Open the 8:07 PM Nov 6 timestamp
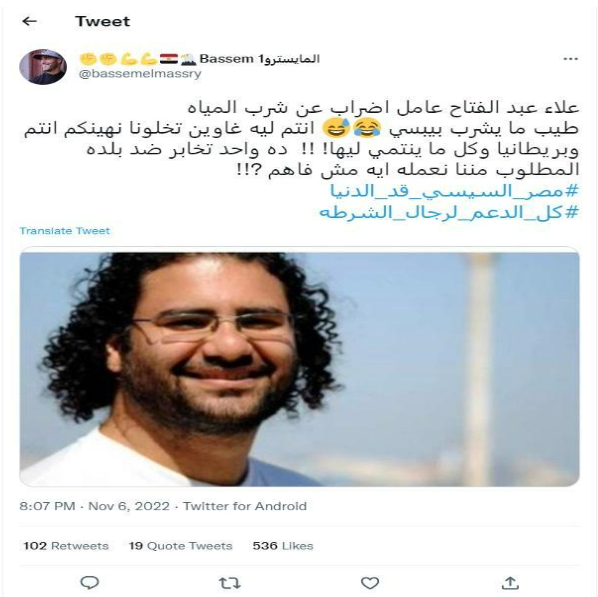Viewport: 598px width, 597px height. (x=95, y=506)
